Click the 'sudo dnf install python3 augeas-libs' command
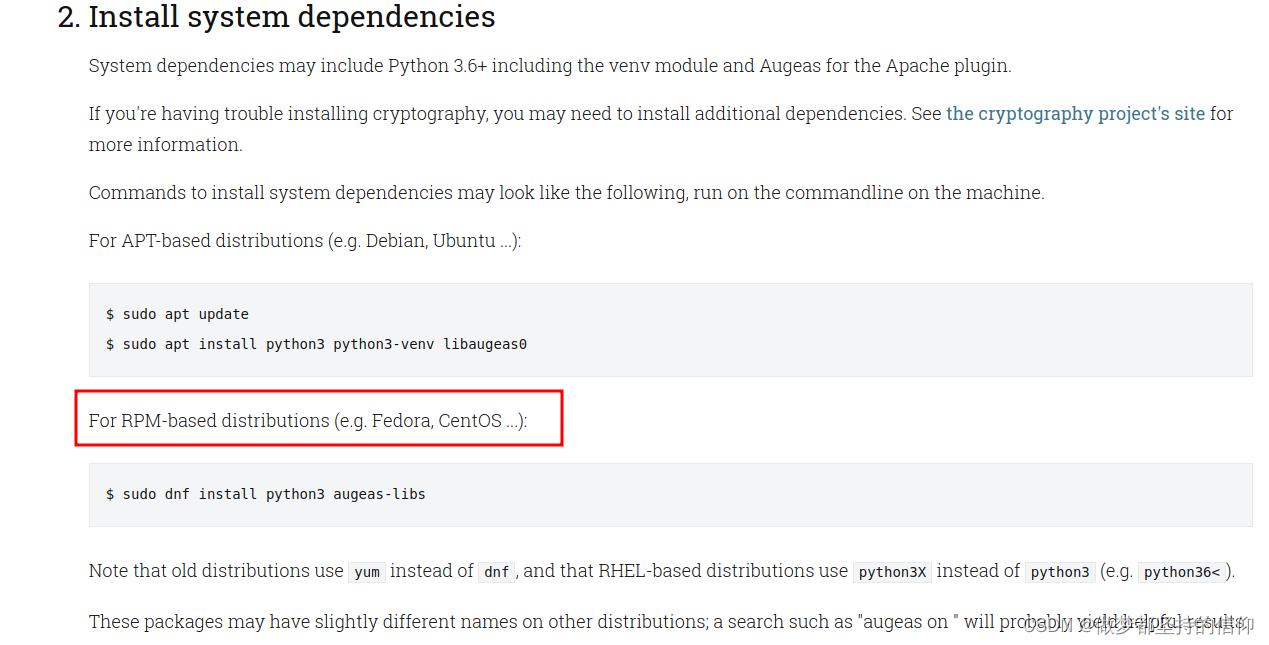The image size is (1269, 645). [x=266, y=494]
